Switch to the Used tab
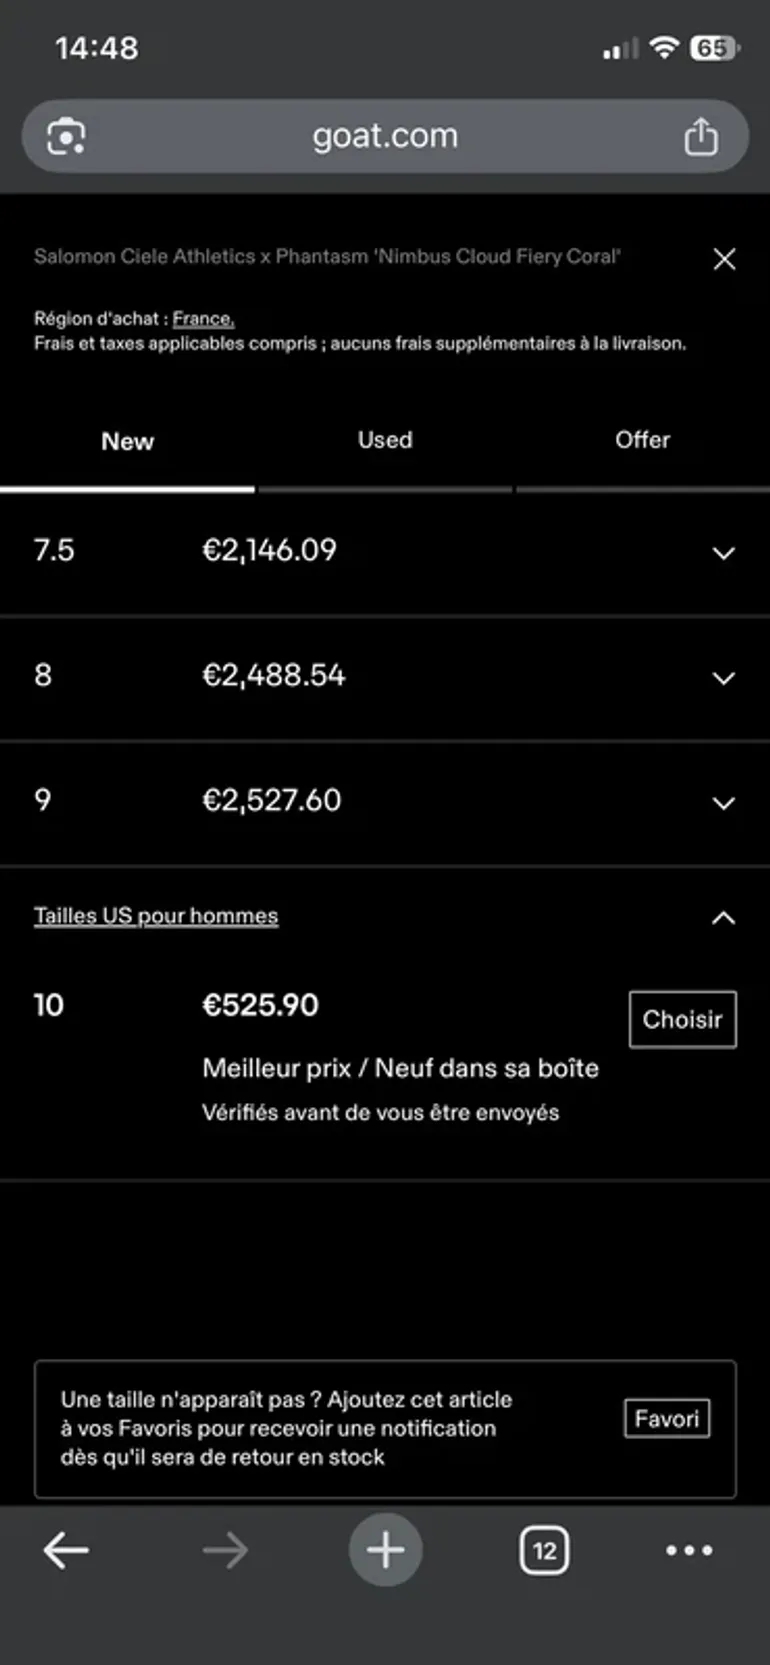770x1665 pixels. click(x=385, y=440)
